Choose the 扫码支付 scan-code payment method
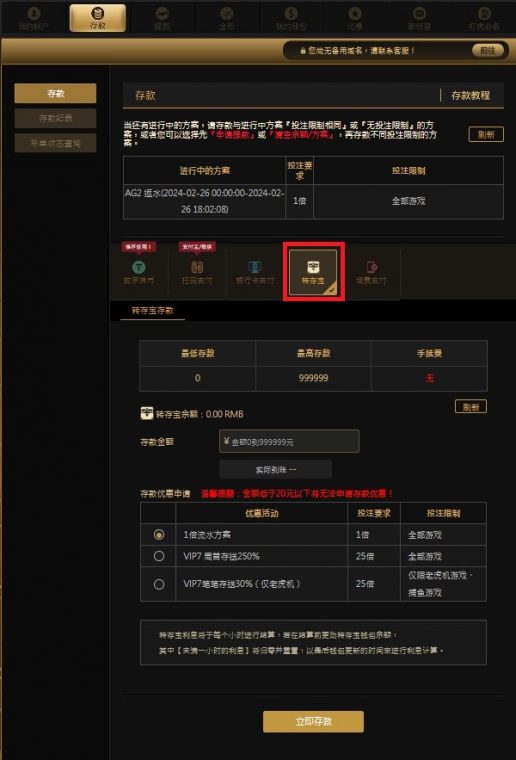516x760 pixels. click(x=197, y=271)
